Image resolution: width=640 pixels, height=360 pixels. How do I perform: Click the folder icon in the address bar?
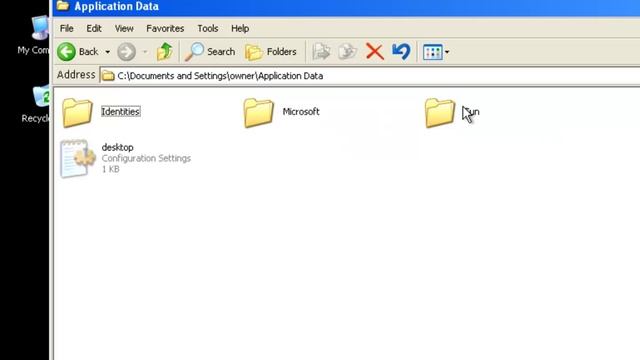click(x=108, y=76)
